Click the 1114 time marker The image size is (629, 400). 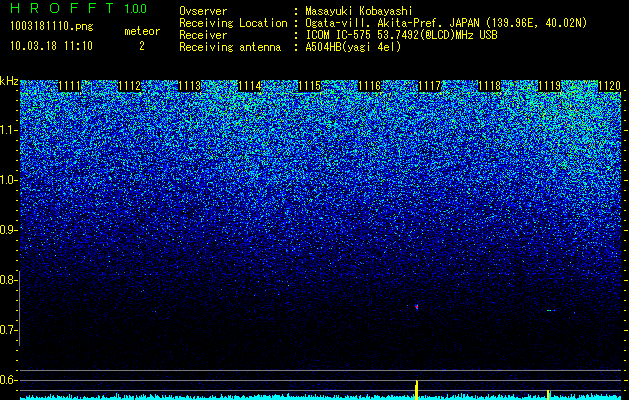[250, 86]
